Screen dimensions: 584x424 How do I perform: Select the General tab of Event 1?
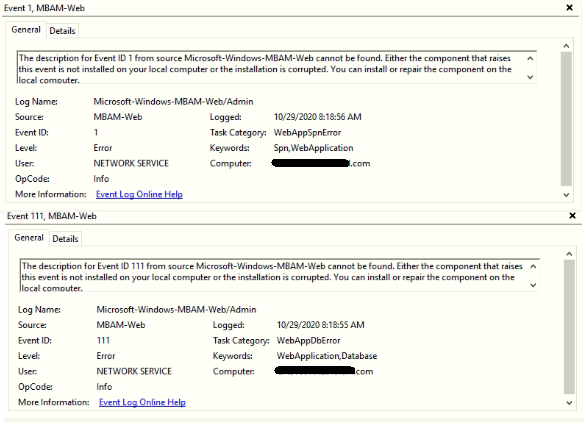26,29
